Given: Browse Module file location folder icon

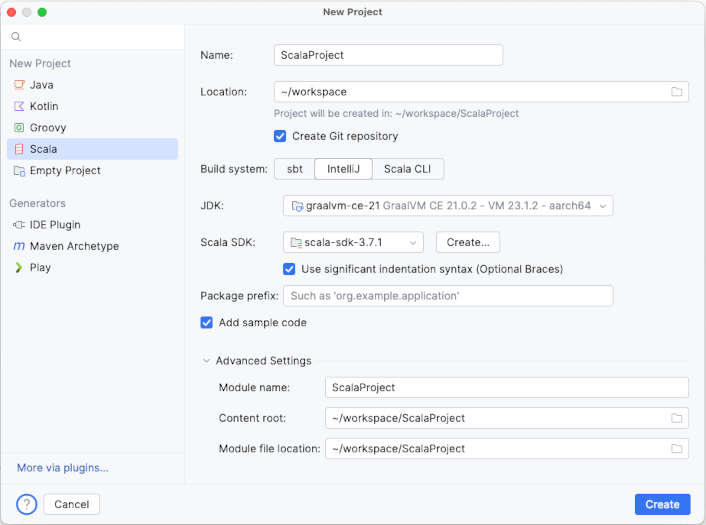Looking at the screenshot, I should coord(676,449).
